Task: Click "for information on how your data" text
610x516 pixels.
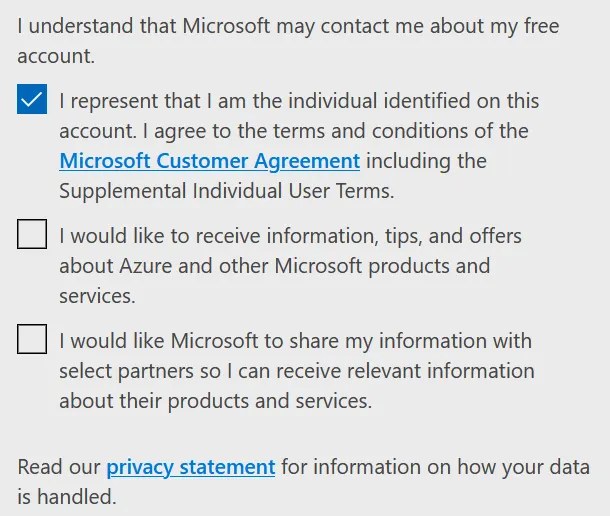Action: point(434,466)
